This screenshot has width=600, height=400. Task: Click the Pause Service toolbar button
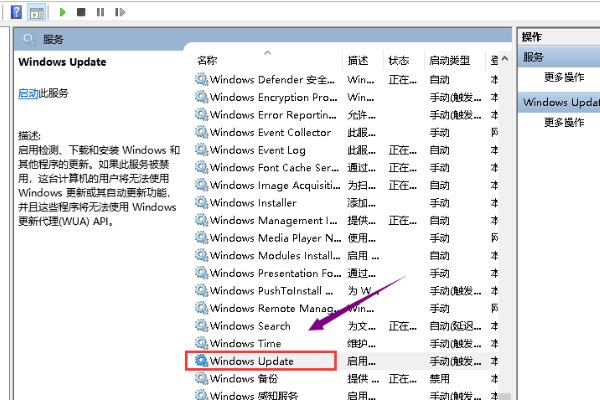pyautogui.click(x=100, y=12)
